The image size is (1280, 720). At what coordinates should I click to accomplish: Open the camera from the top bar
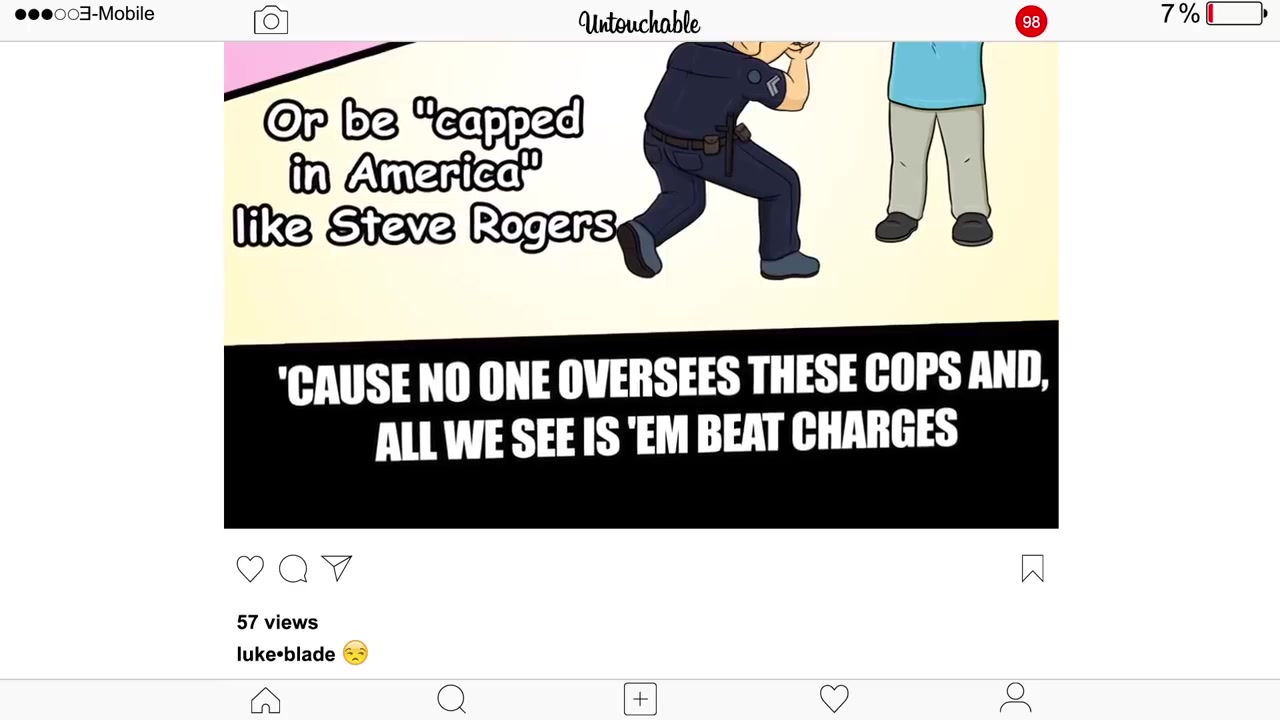271,21
